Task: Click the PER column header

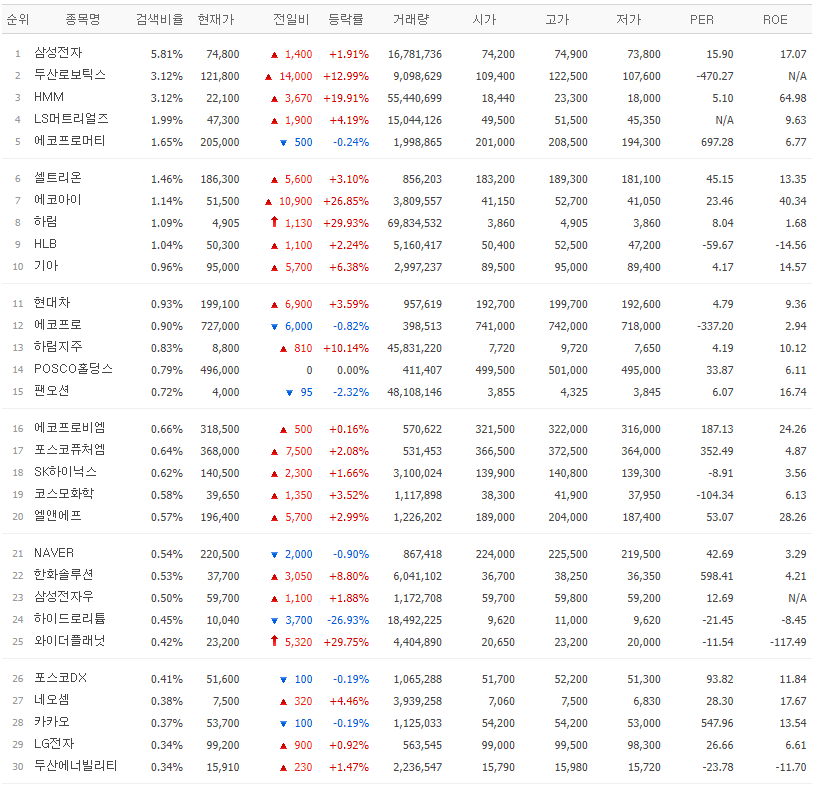Action: [702, 20]
